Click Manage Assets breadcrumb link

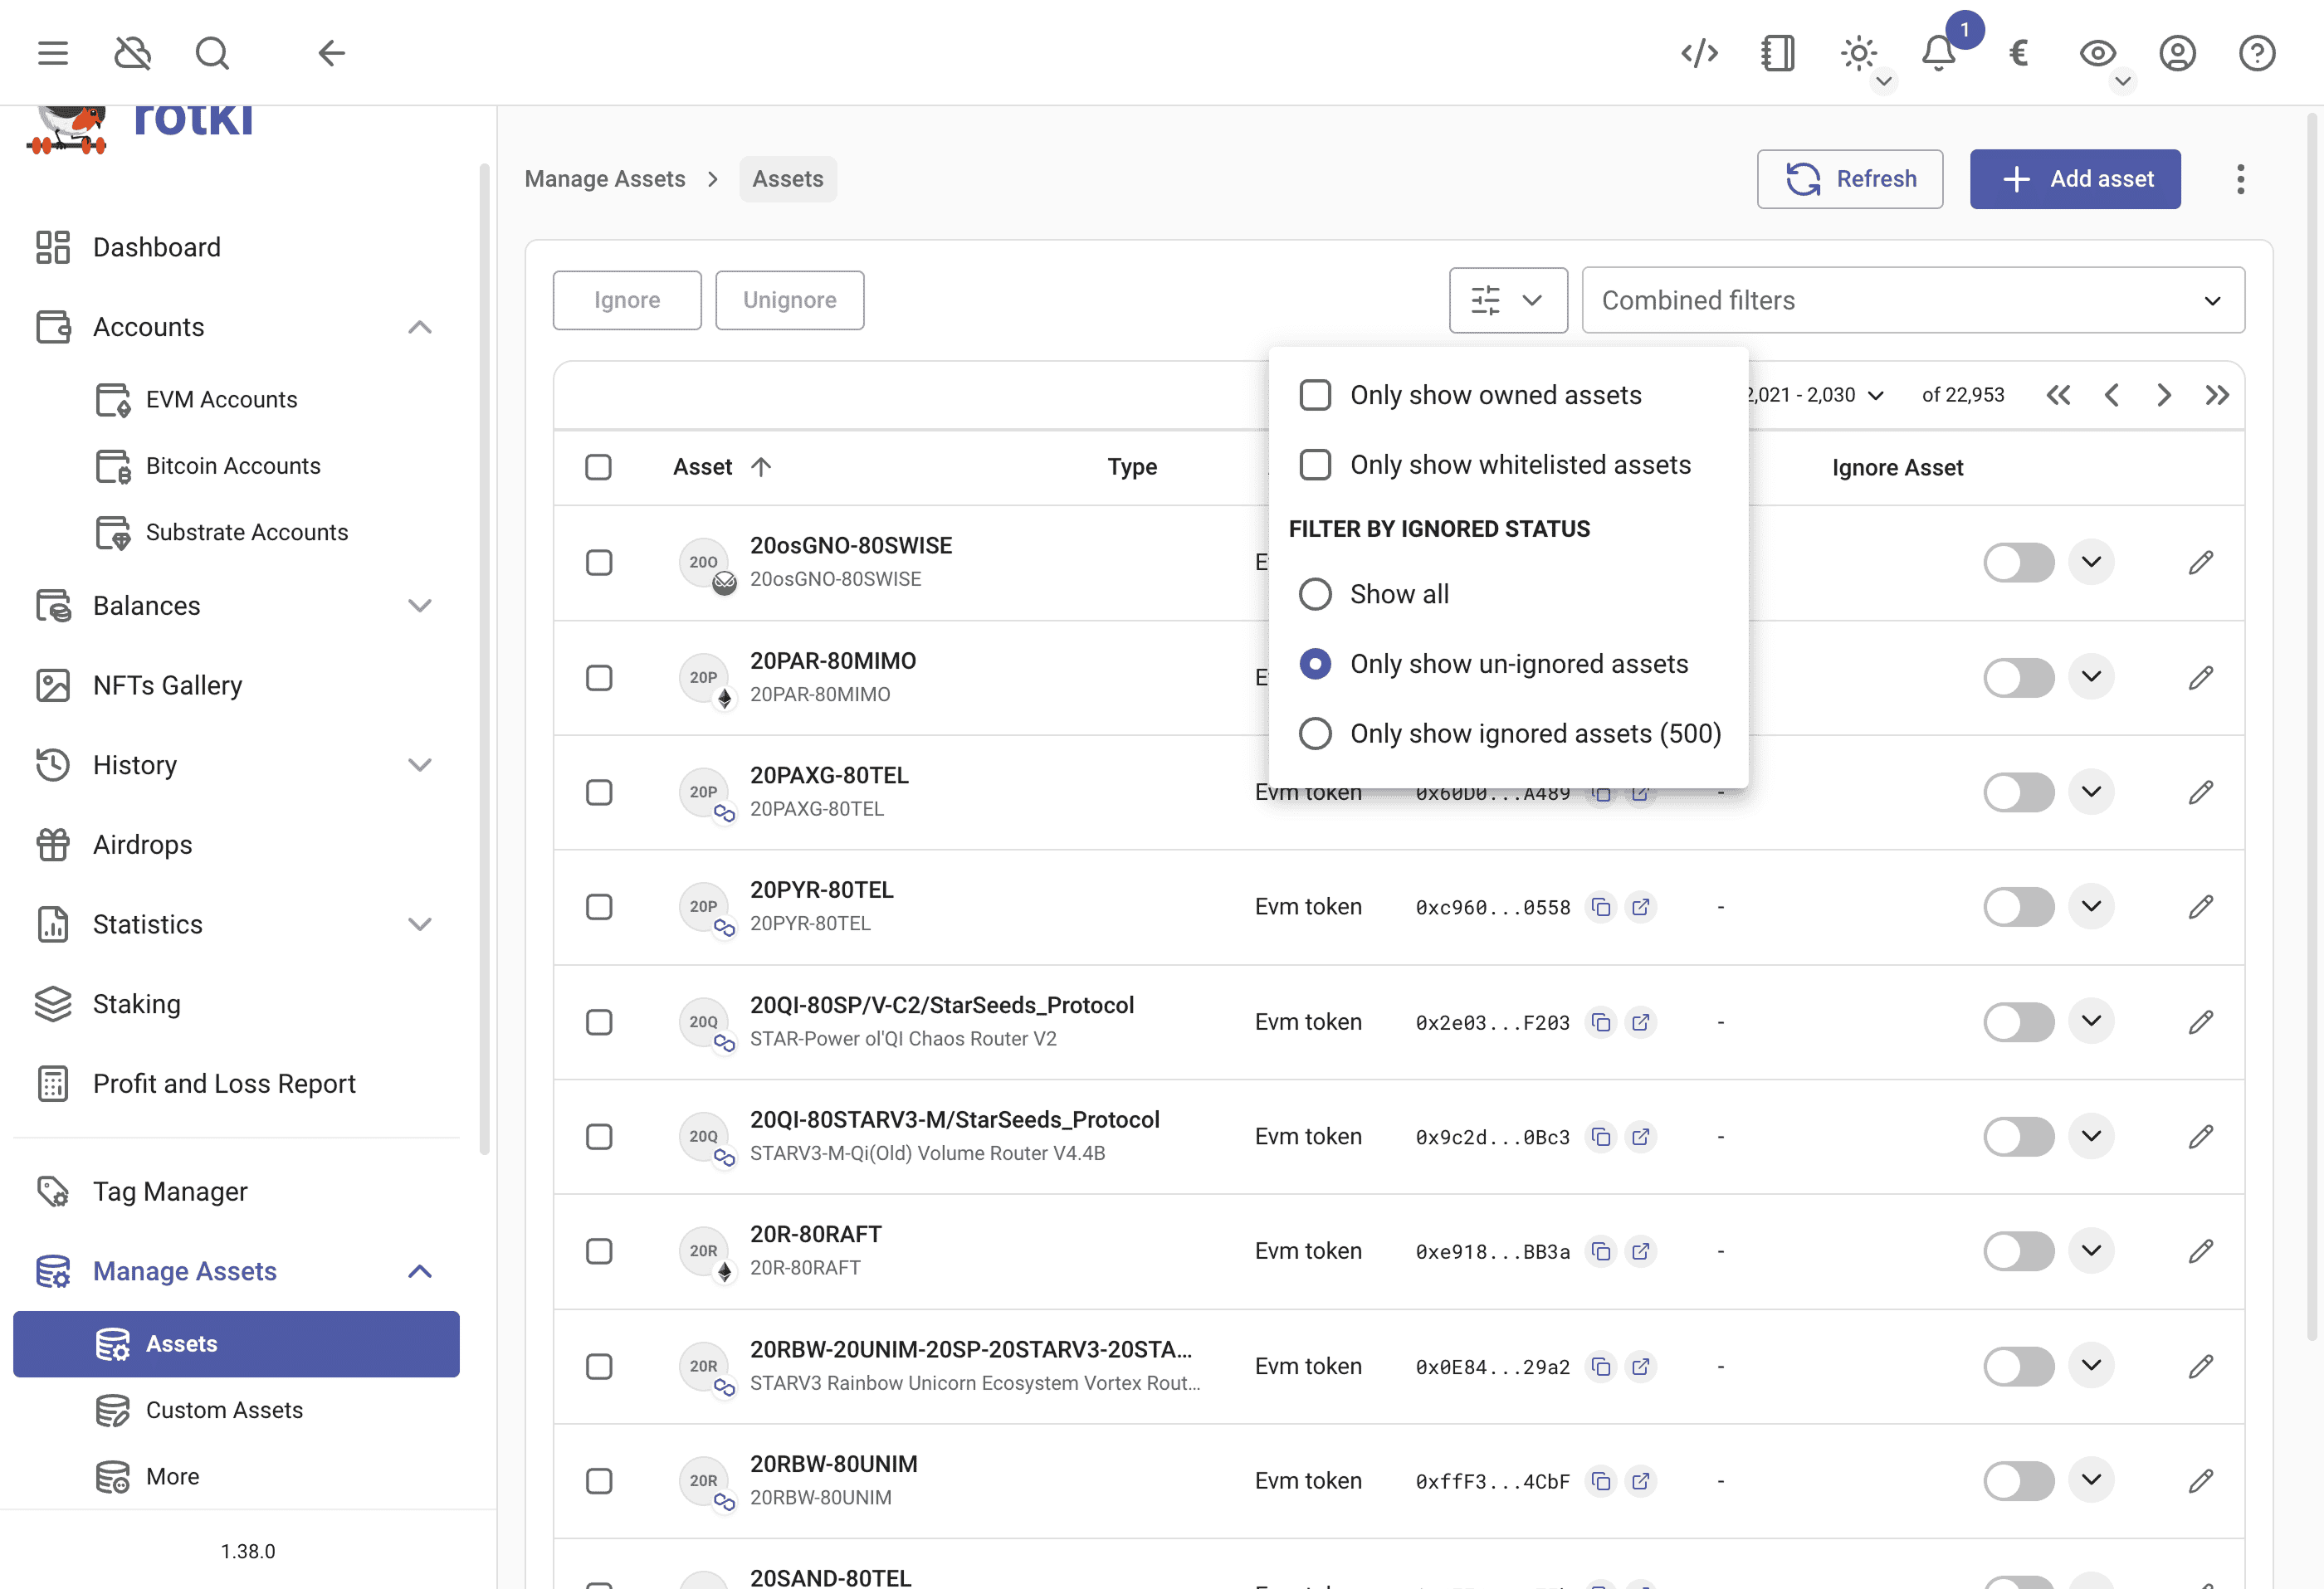[605, 179]
